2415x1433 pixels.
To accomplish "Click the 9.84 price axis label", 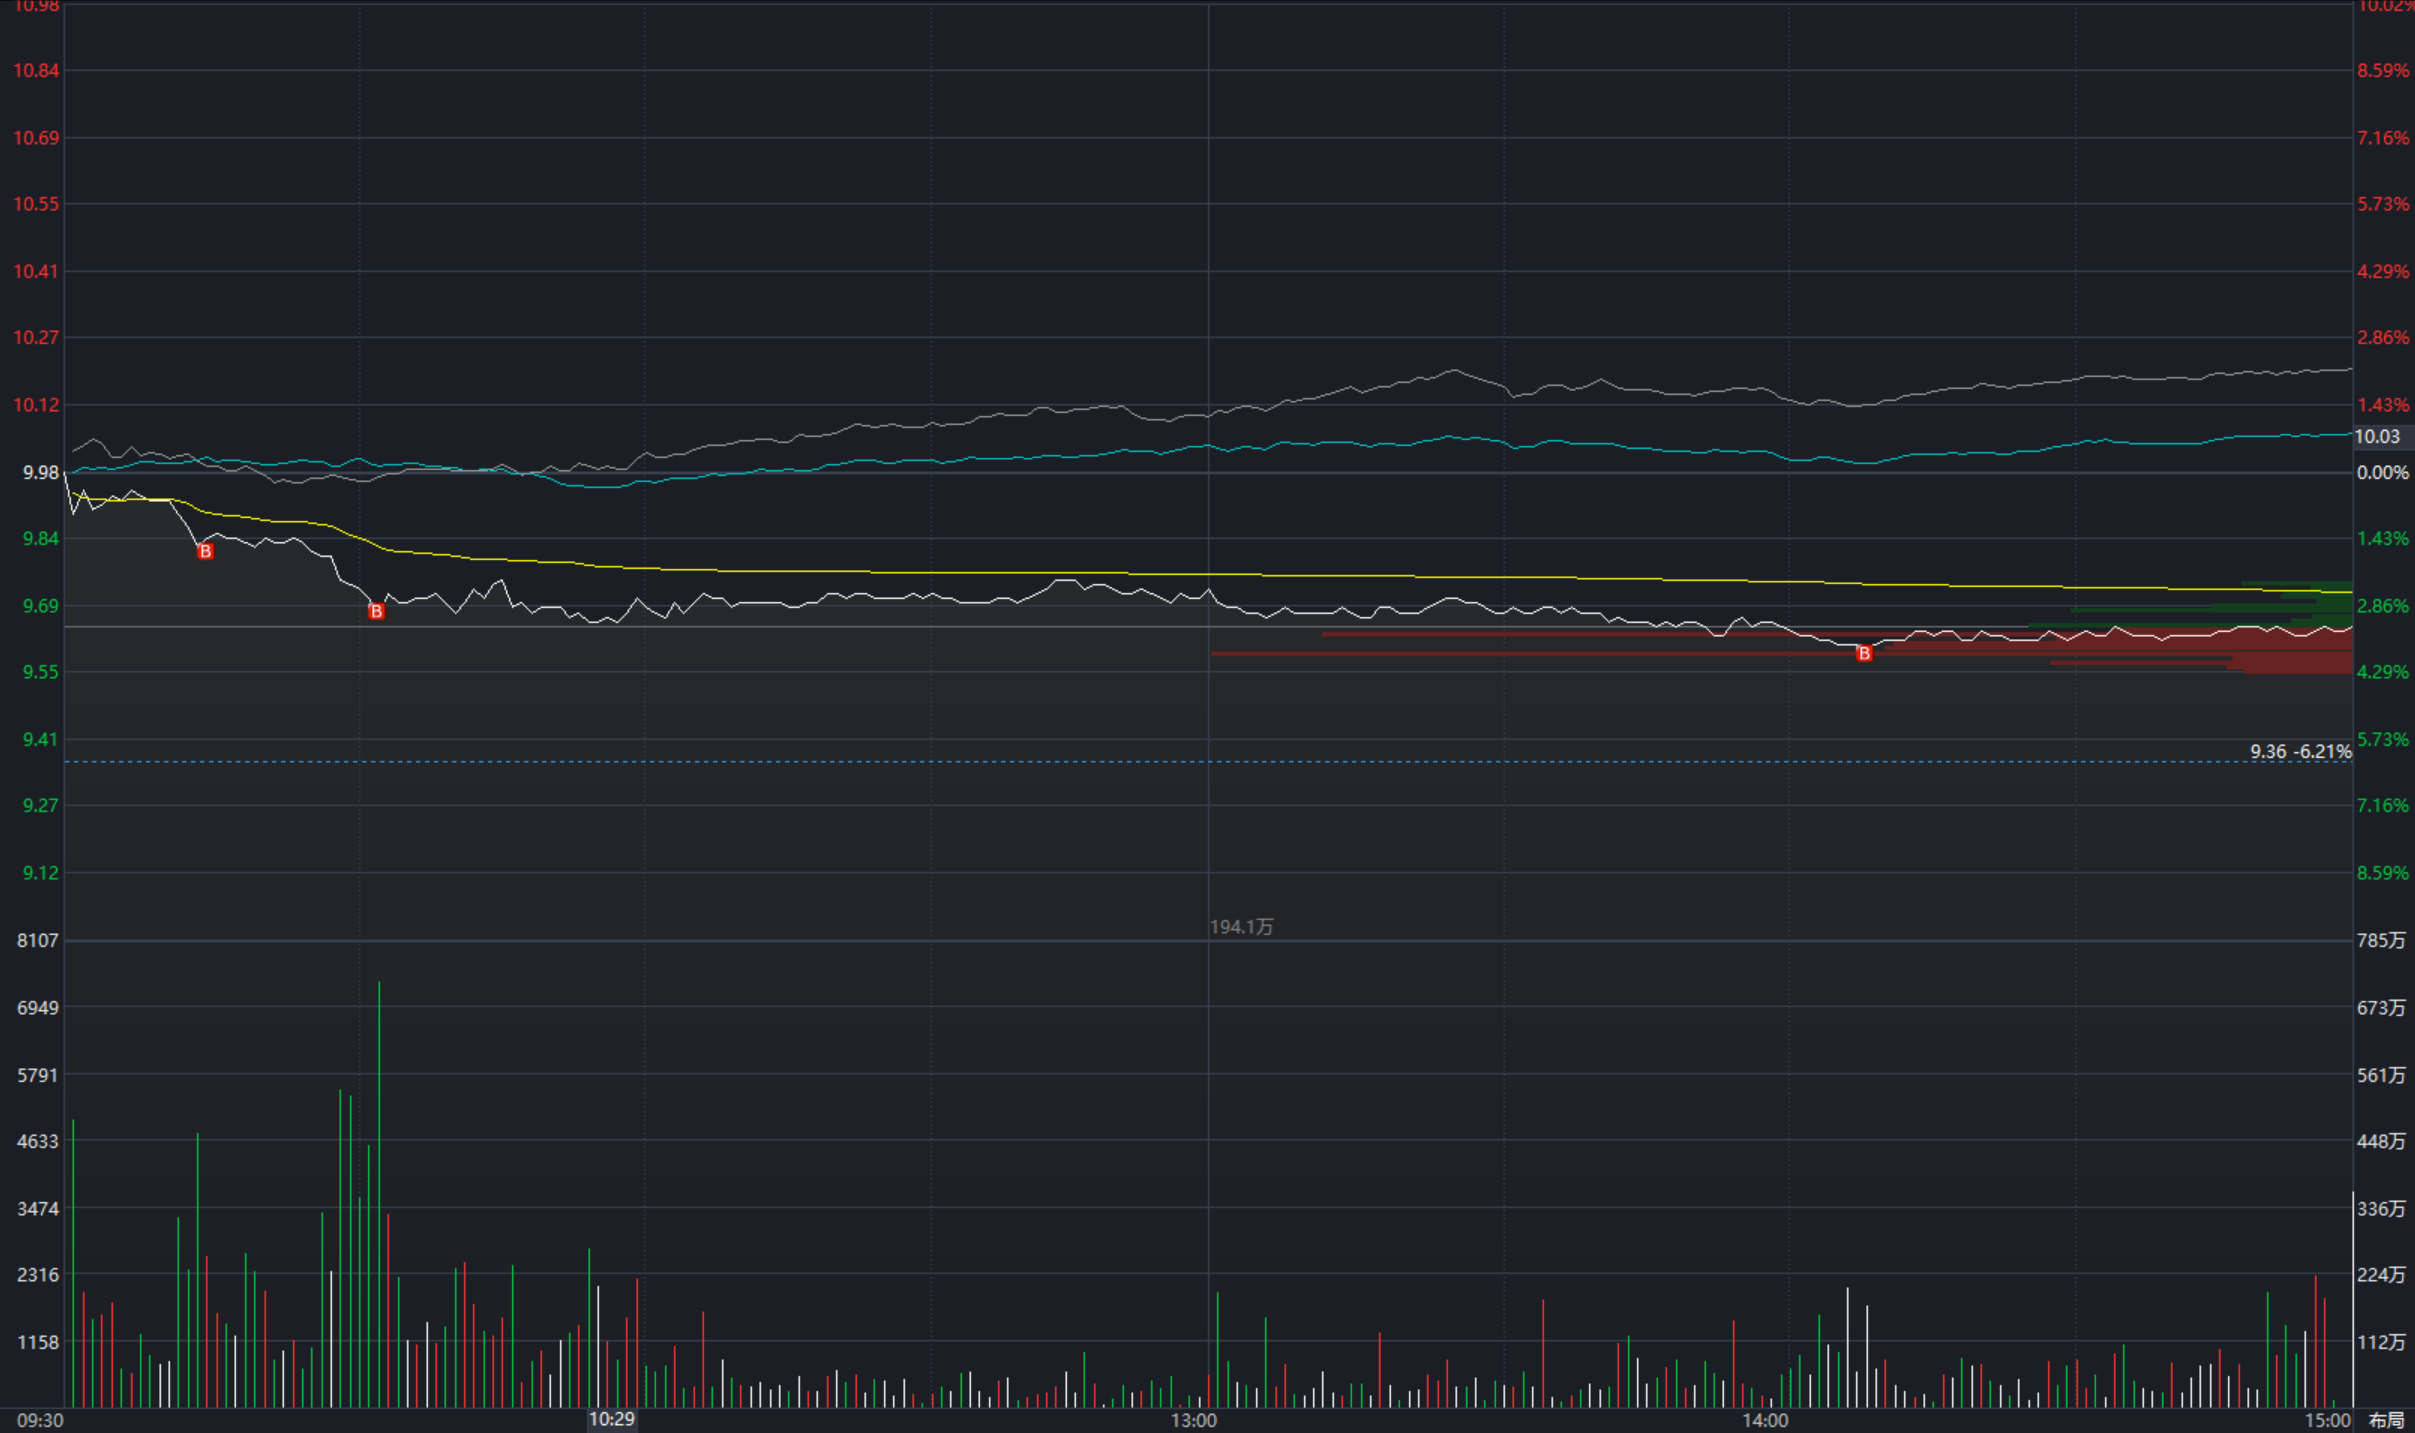I will pyautogui.click(x=41, y=539).
